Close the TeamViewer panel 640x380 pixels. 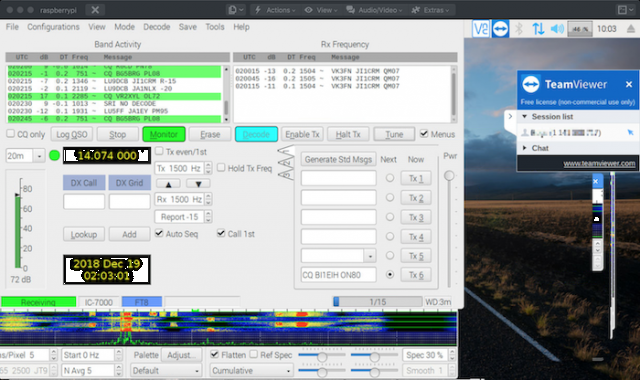629,84
